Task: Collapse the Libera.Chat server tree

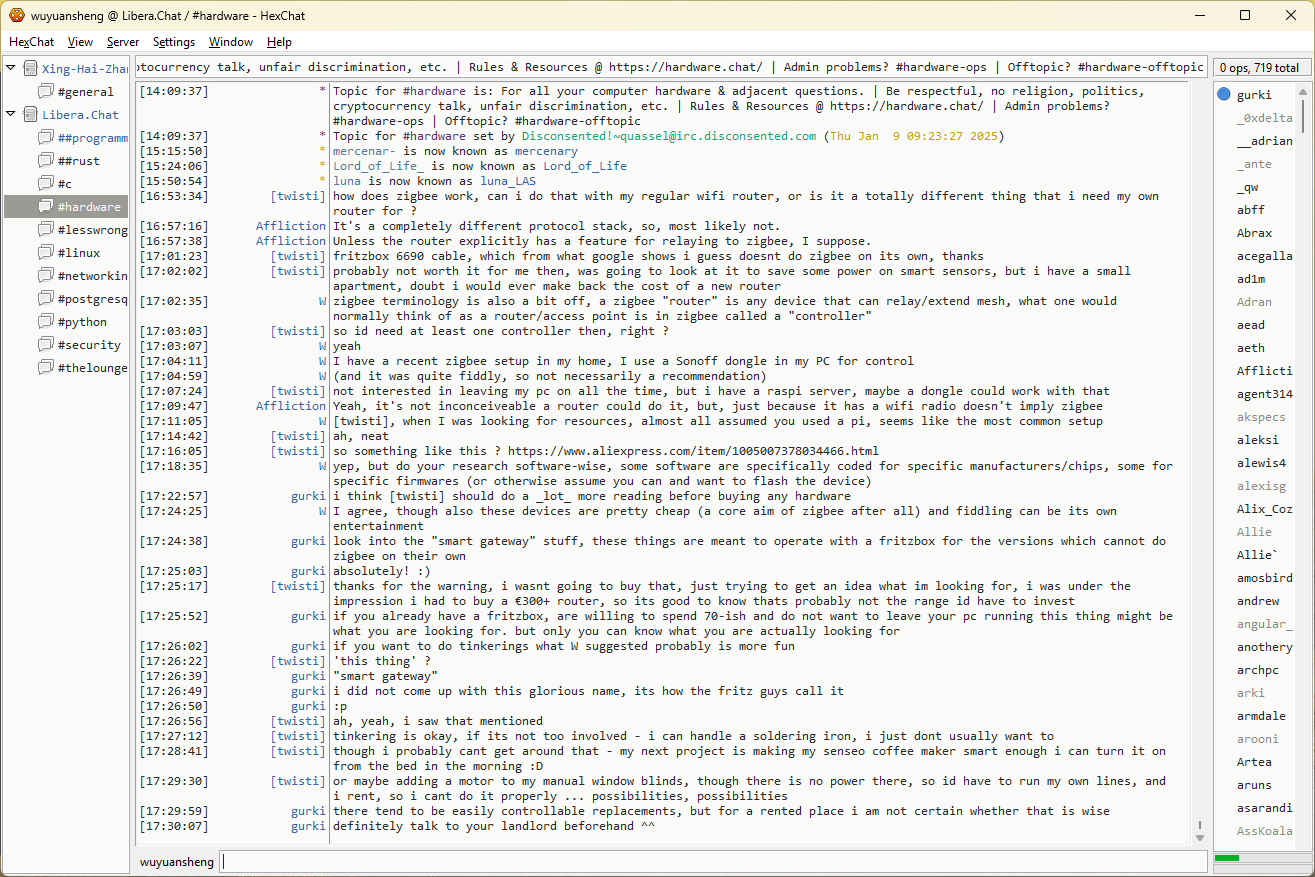Action: [x=11, y=114]
